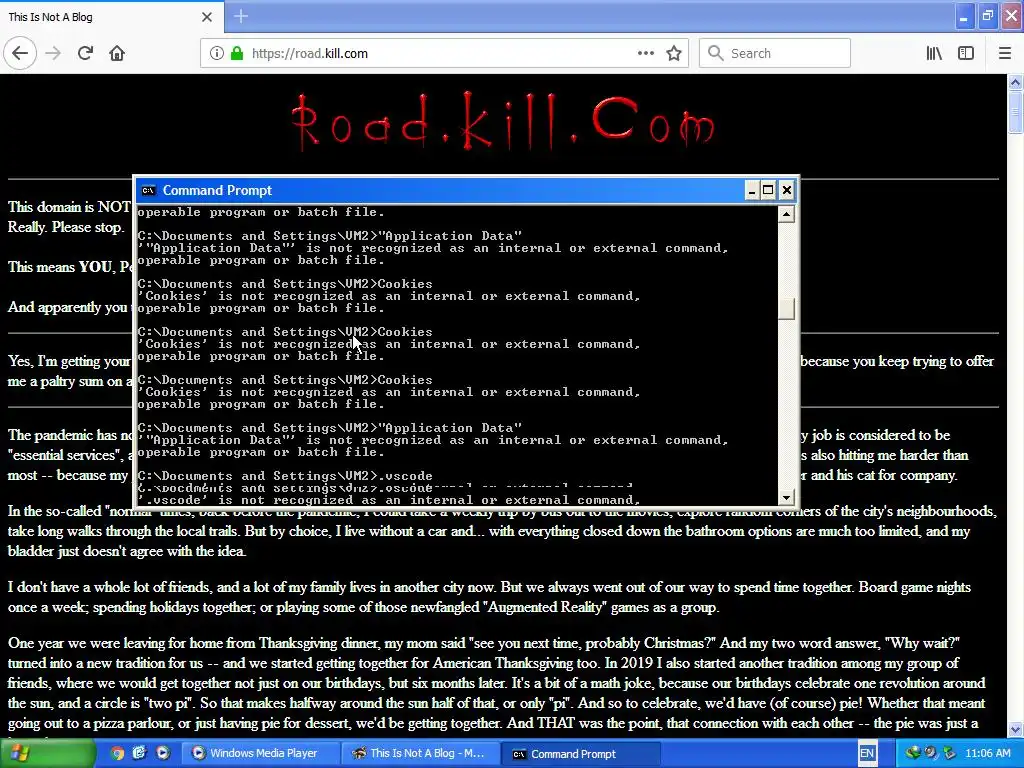Click the Command Prompt scroll up arrow
Image resolution: width=1024 pixels, height=768 pixels.
786,214
